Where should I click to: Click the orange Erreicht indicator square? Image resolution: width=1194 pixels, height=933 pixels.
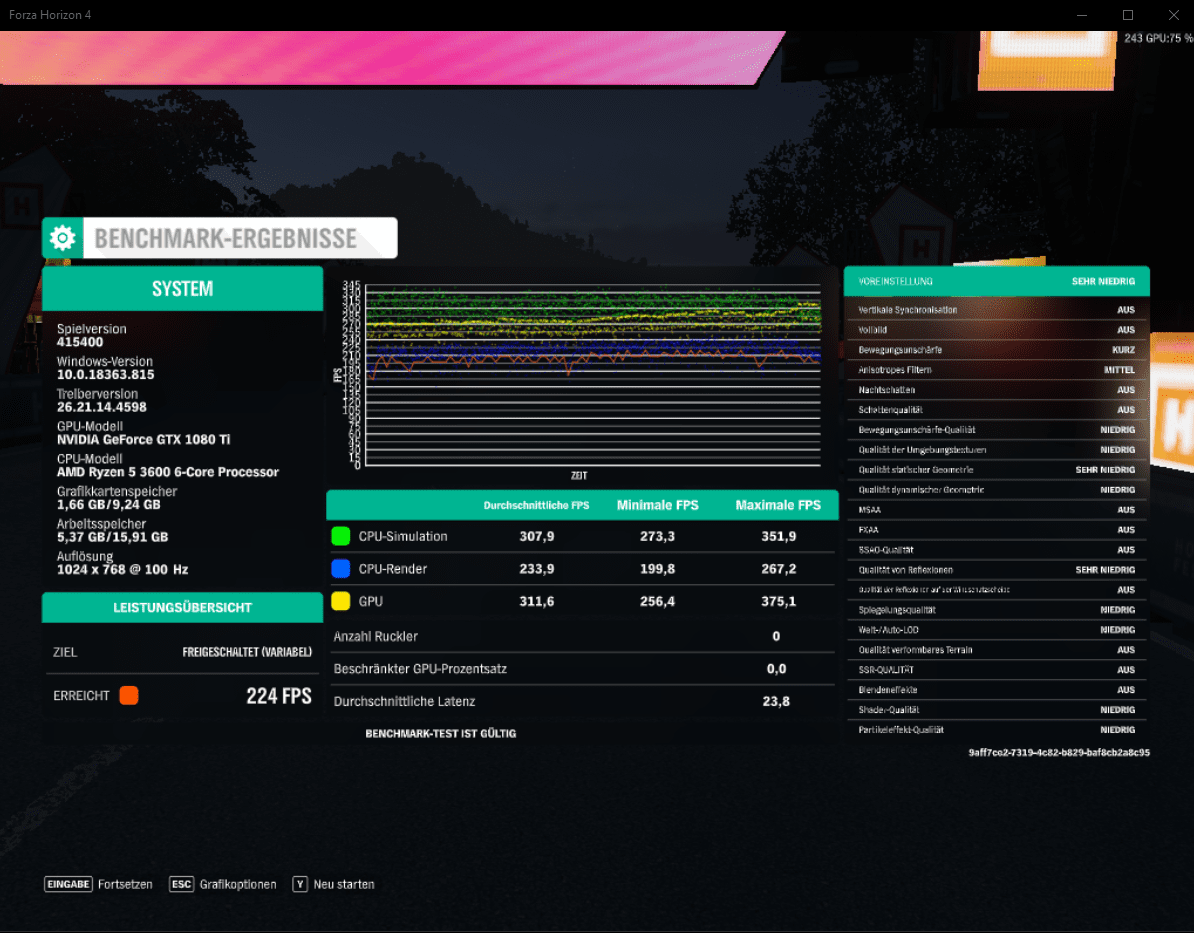129,695
